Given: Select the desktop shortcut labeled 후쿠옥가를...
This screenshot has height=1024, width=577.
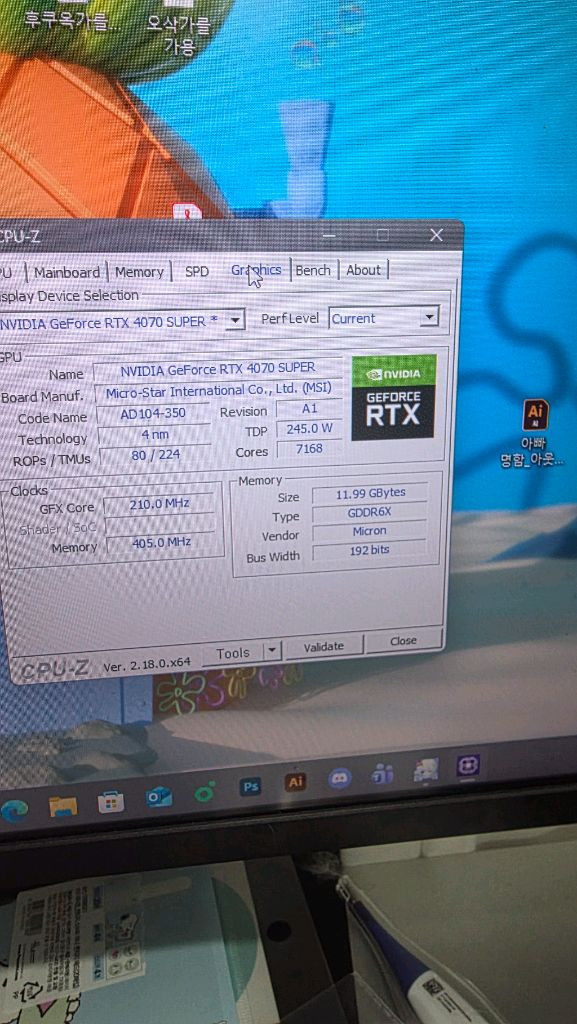Looking at the screenshot, I should (x=73, y=16).
